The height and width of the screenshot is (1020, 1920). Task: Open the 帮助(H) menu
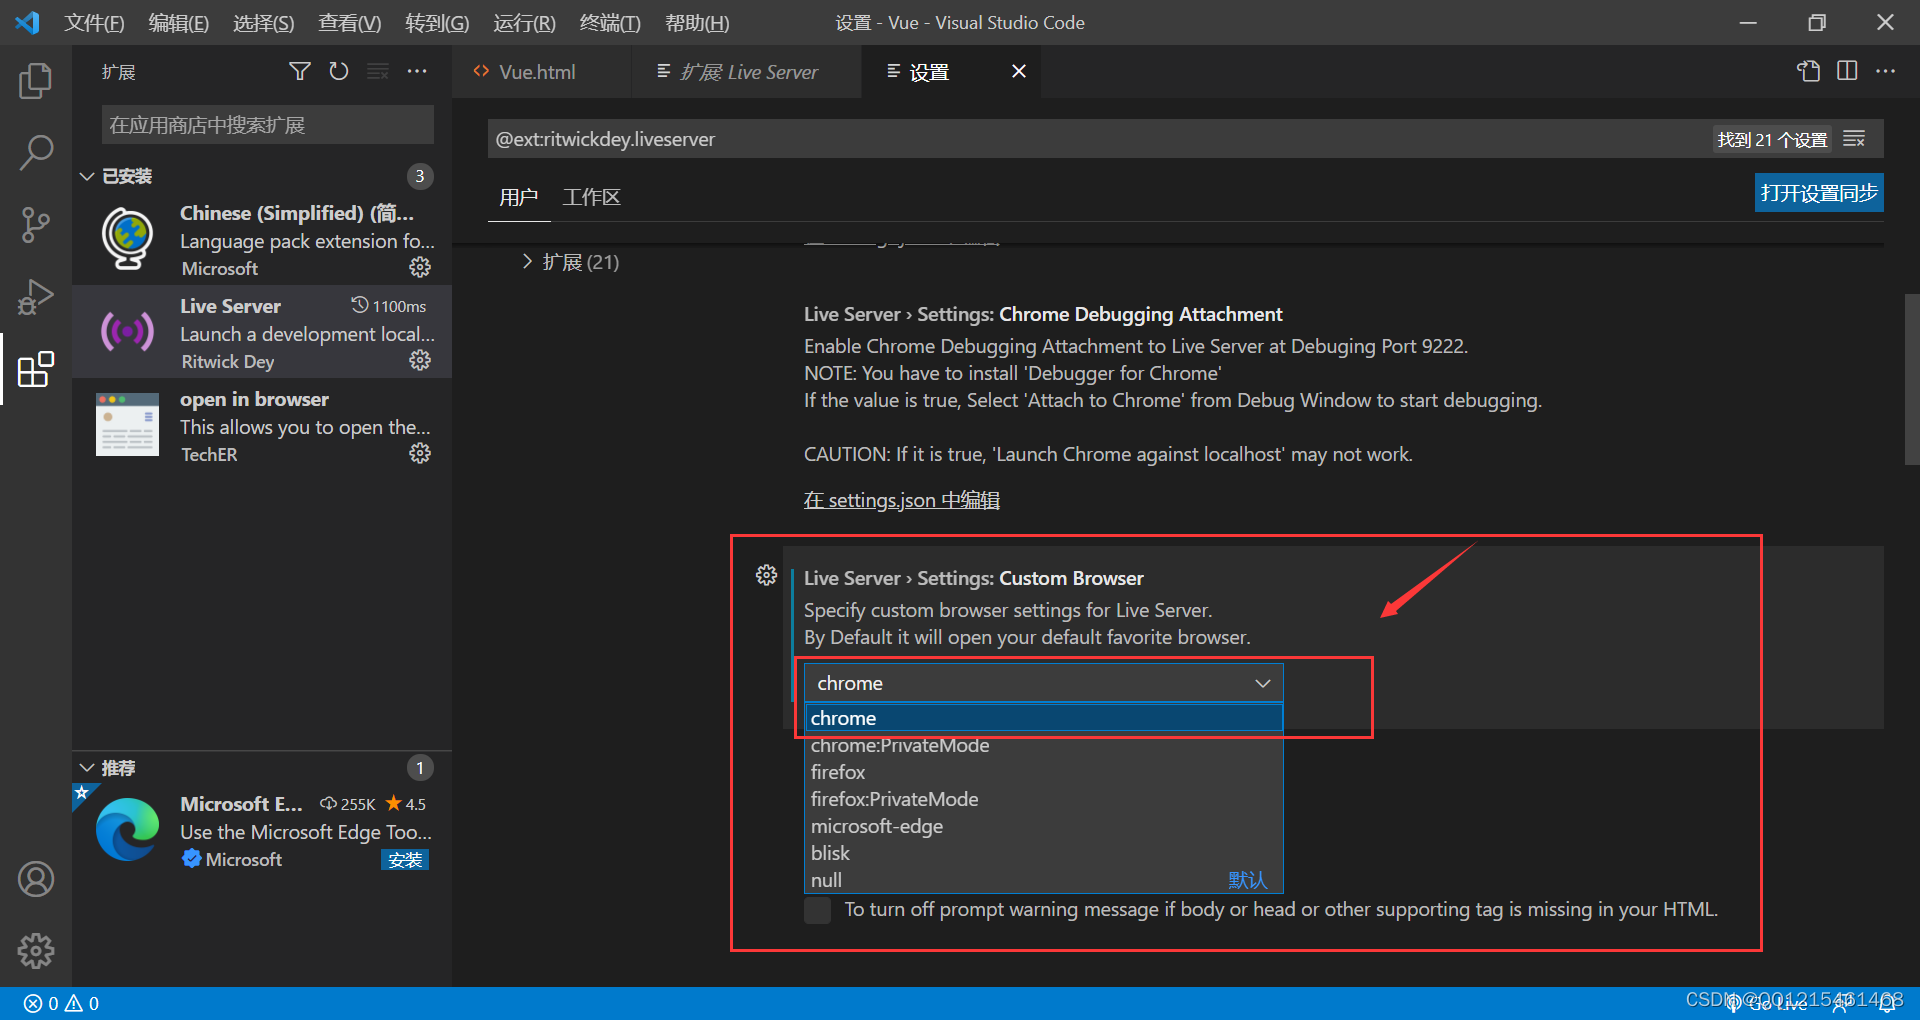coord(697,22)
